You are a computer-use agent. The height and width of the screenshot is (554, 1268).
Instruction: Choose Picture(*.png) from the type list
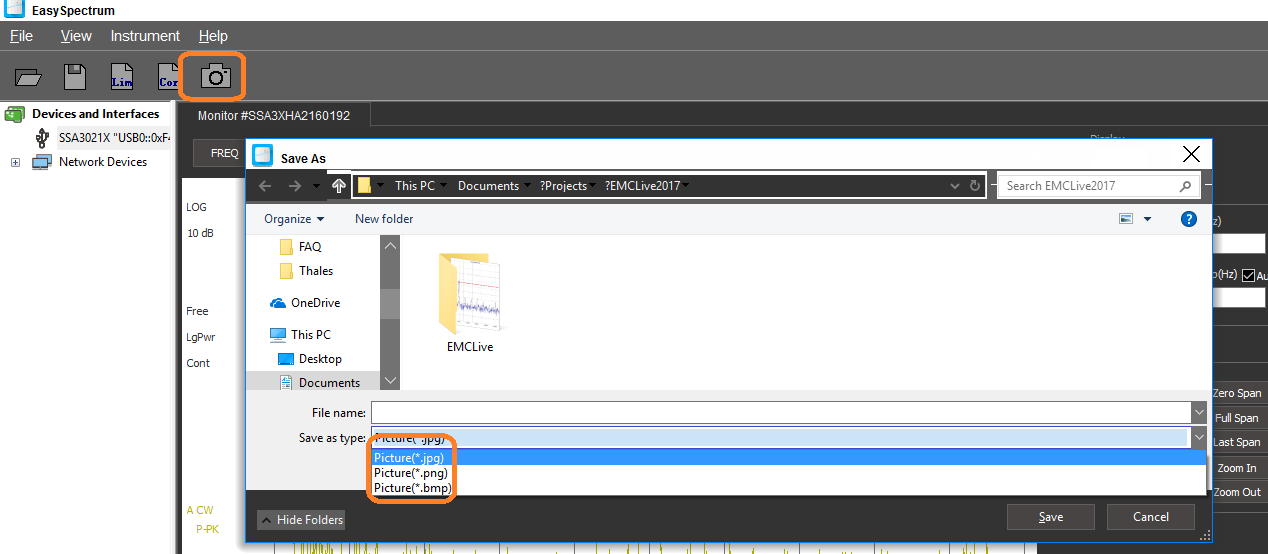(x=409, y=473)
